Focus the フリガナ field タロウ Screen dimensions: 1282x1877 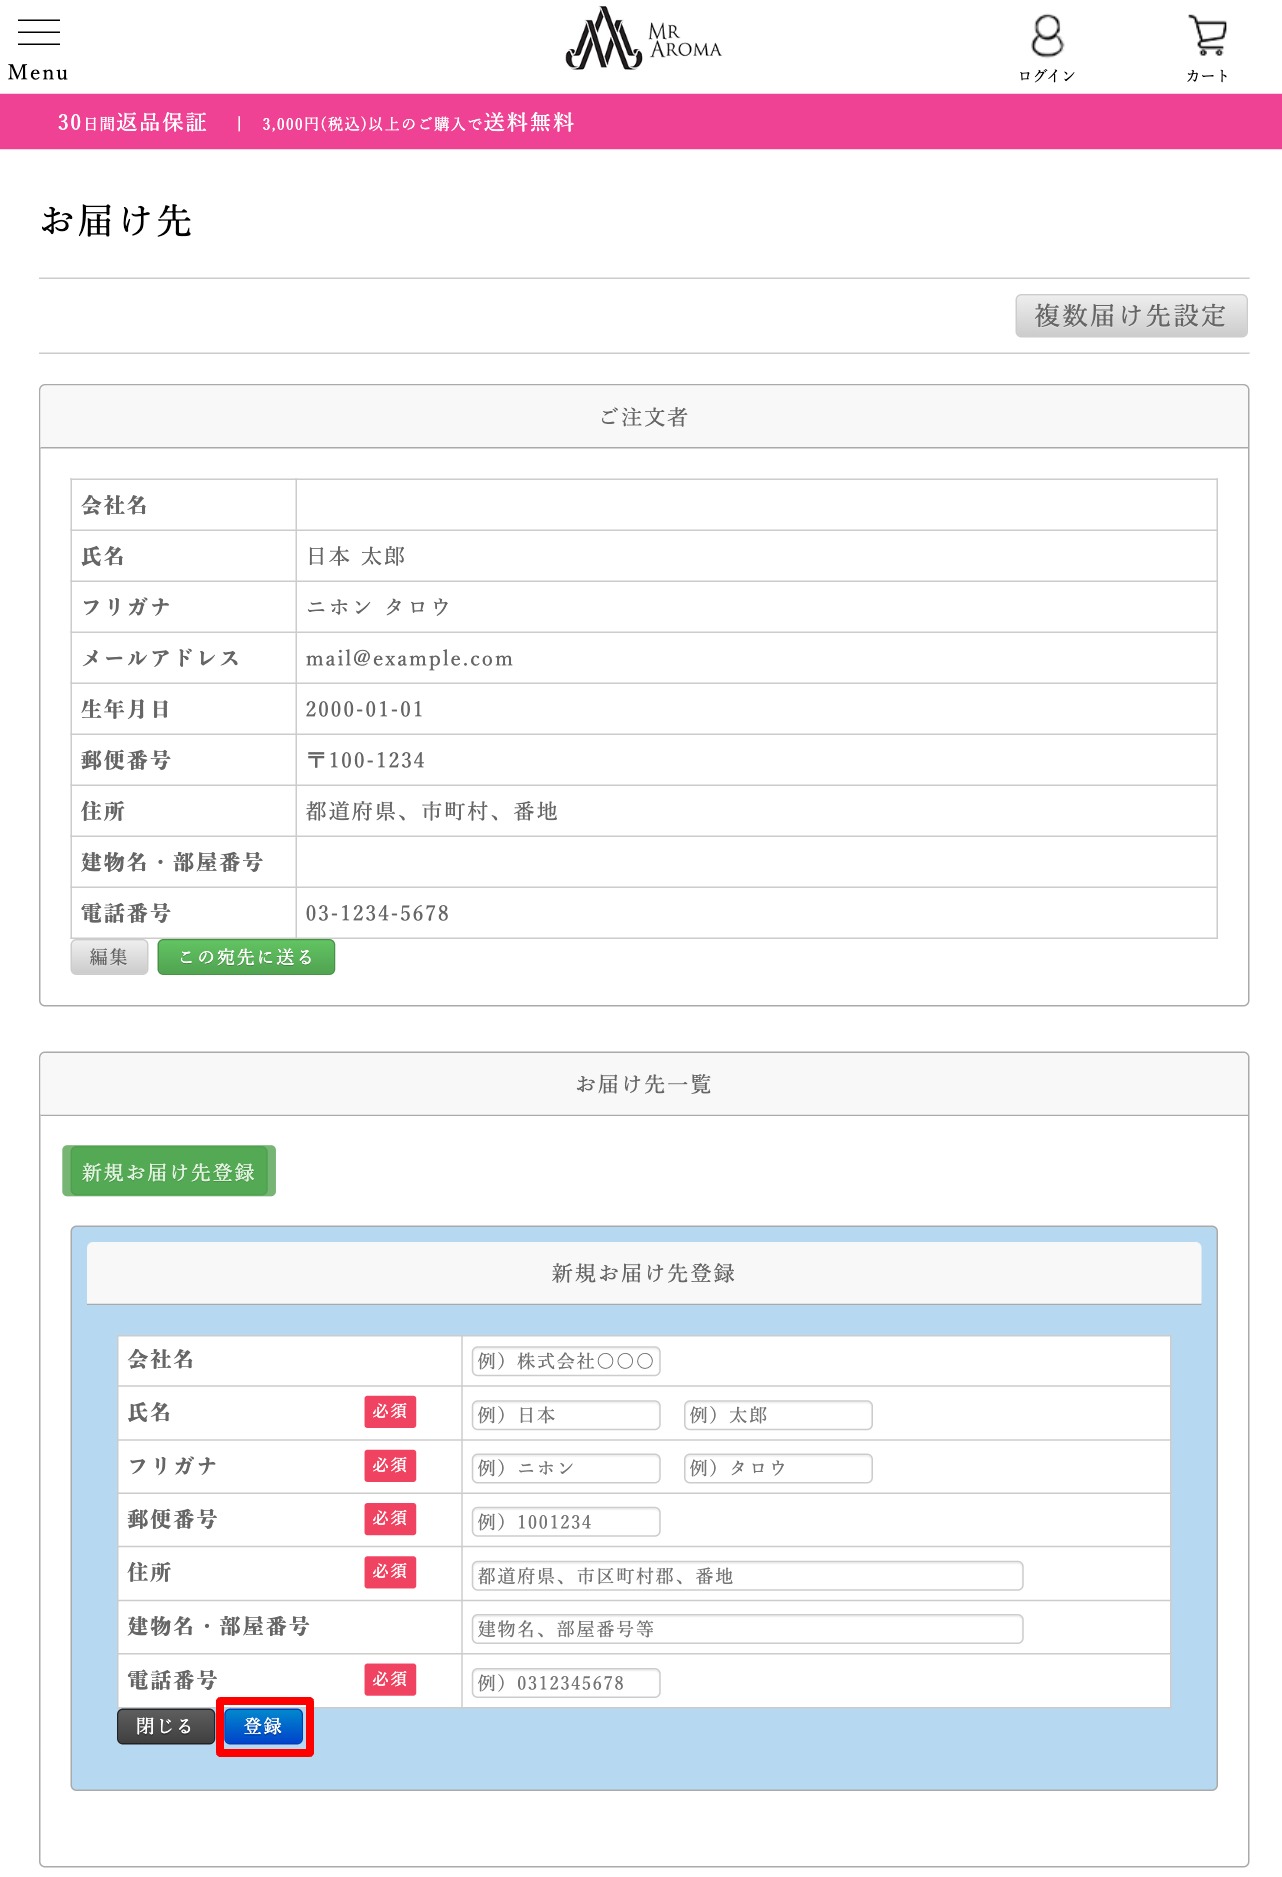(778, 1468)
